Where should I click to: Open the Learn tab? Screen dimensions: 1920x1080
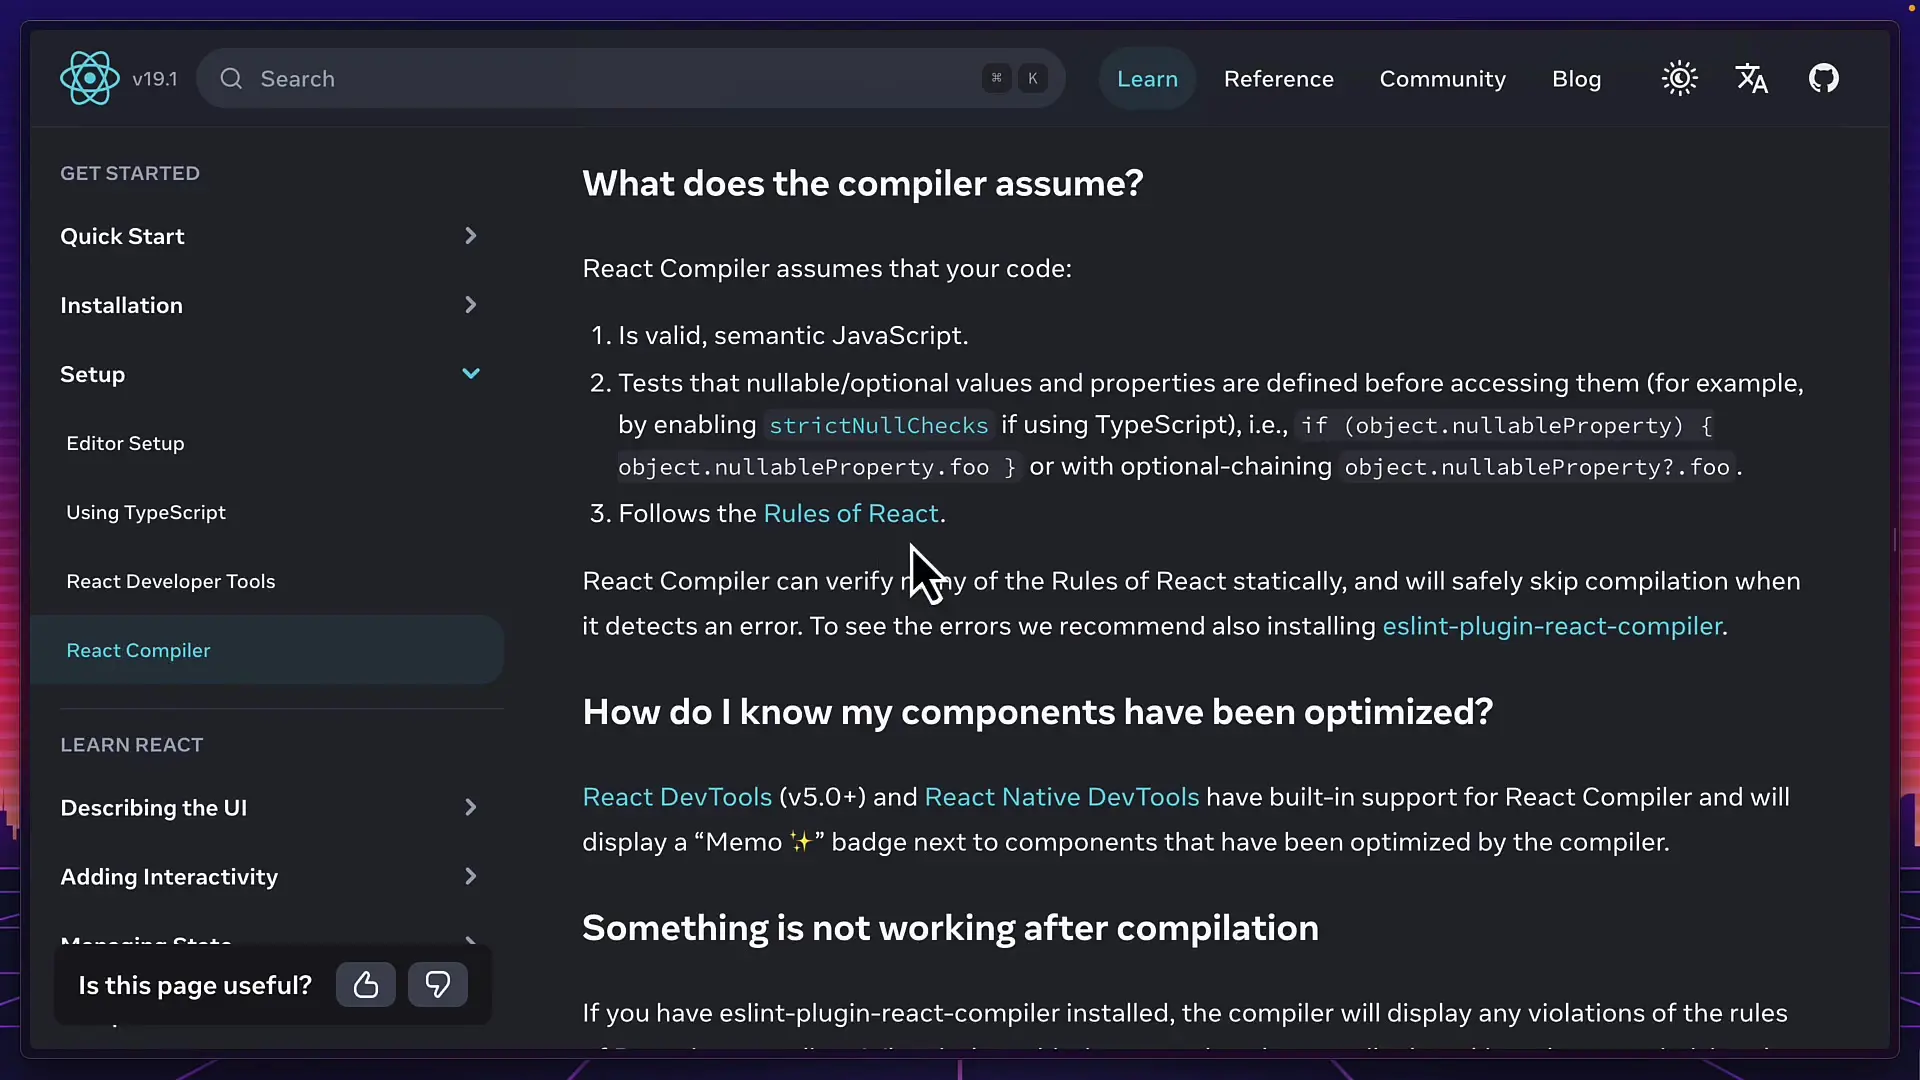tap(1147, 78)
